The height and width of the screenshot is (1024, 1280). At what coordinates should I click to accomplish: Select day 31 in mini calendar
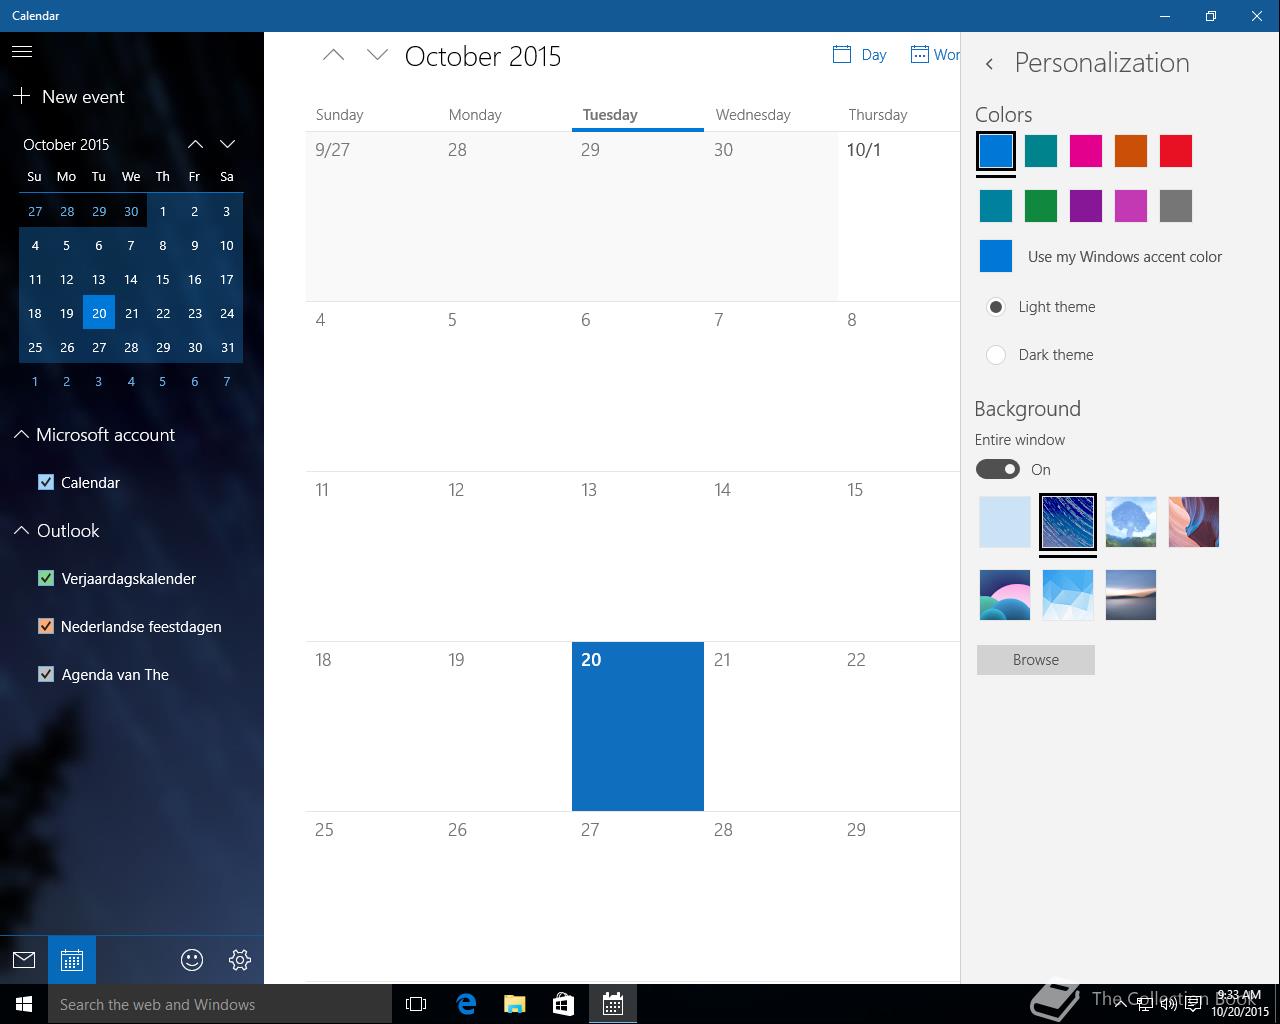coord(227,347)
